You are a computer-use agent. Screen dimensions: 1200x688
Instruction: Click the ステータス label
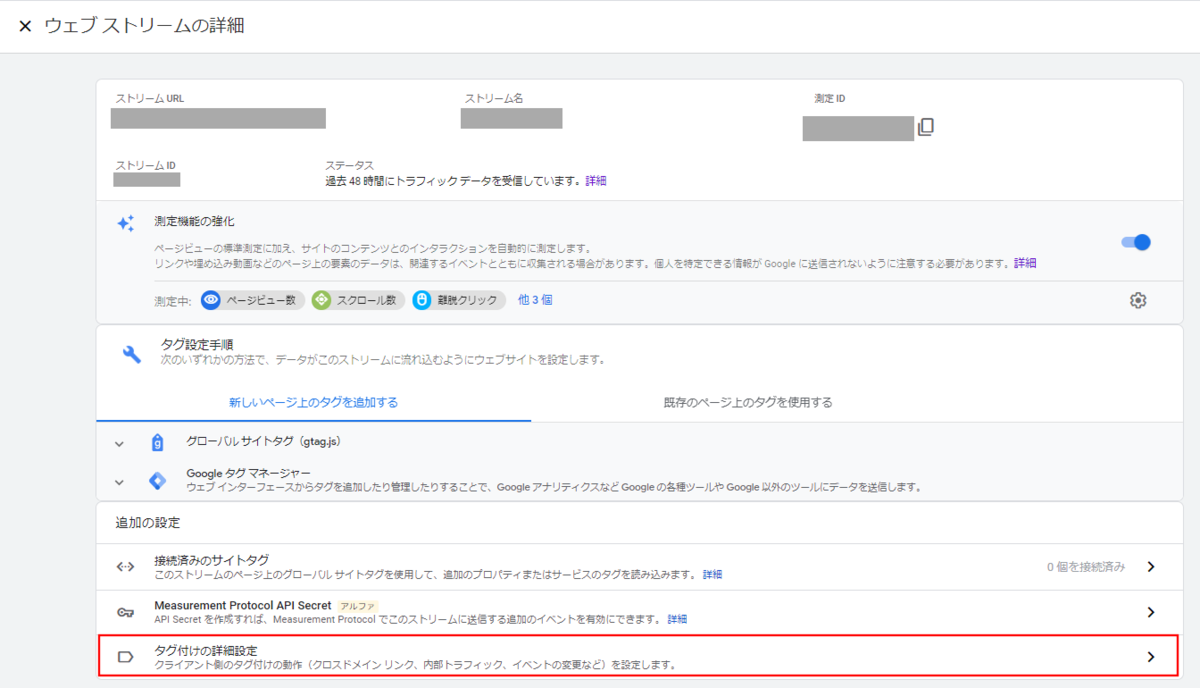pos(349,165)
